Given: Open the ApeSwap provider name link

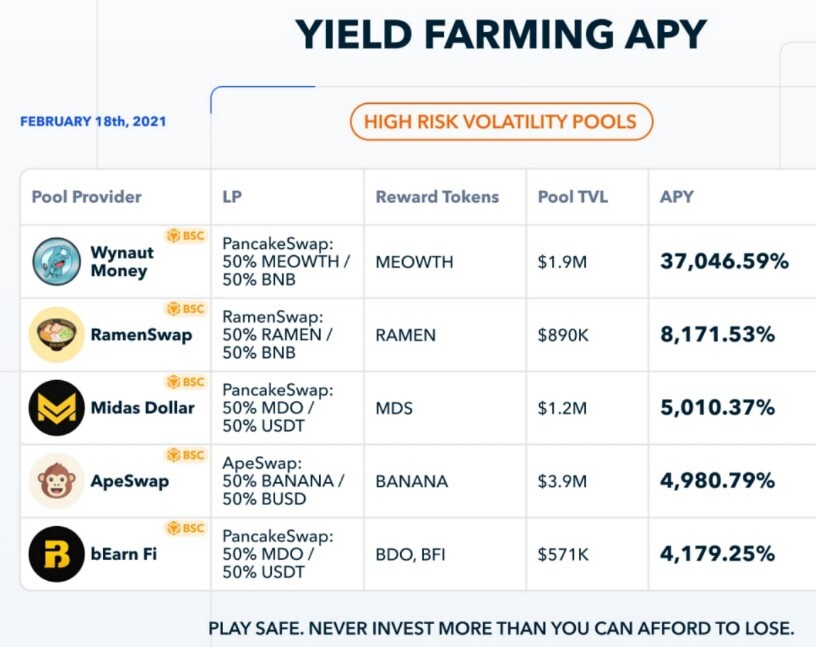Looking at the screenshot, I should [130, 481].
